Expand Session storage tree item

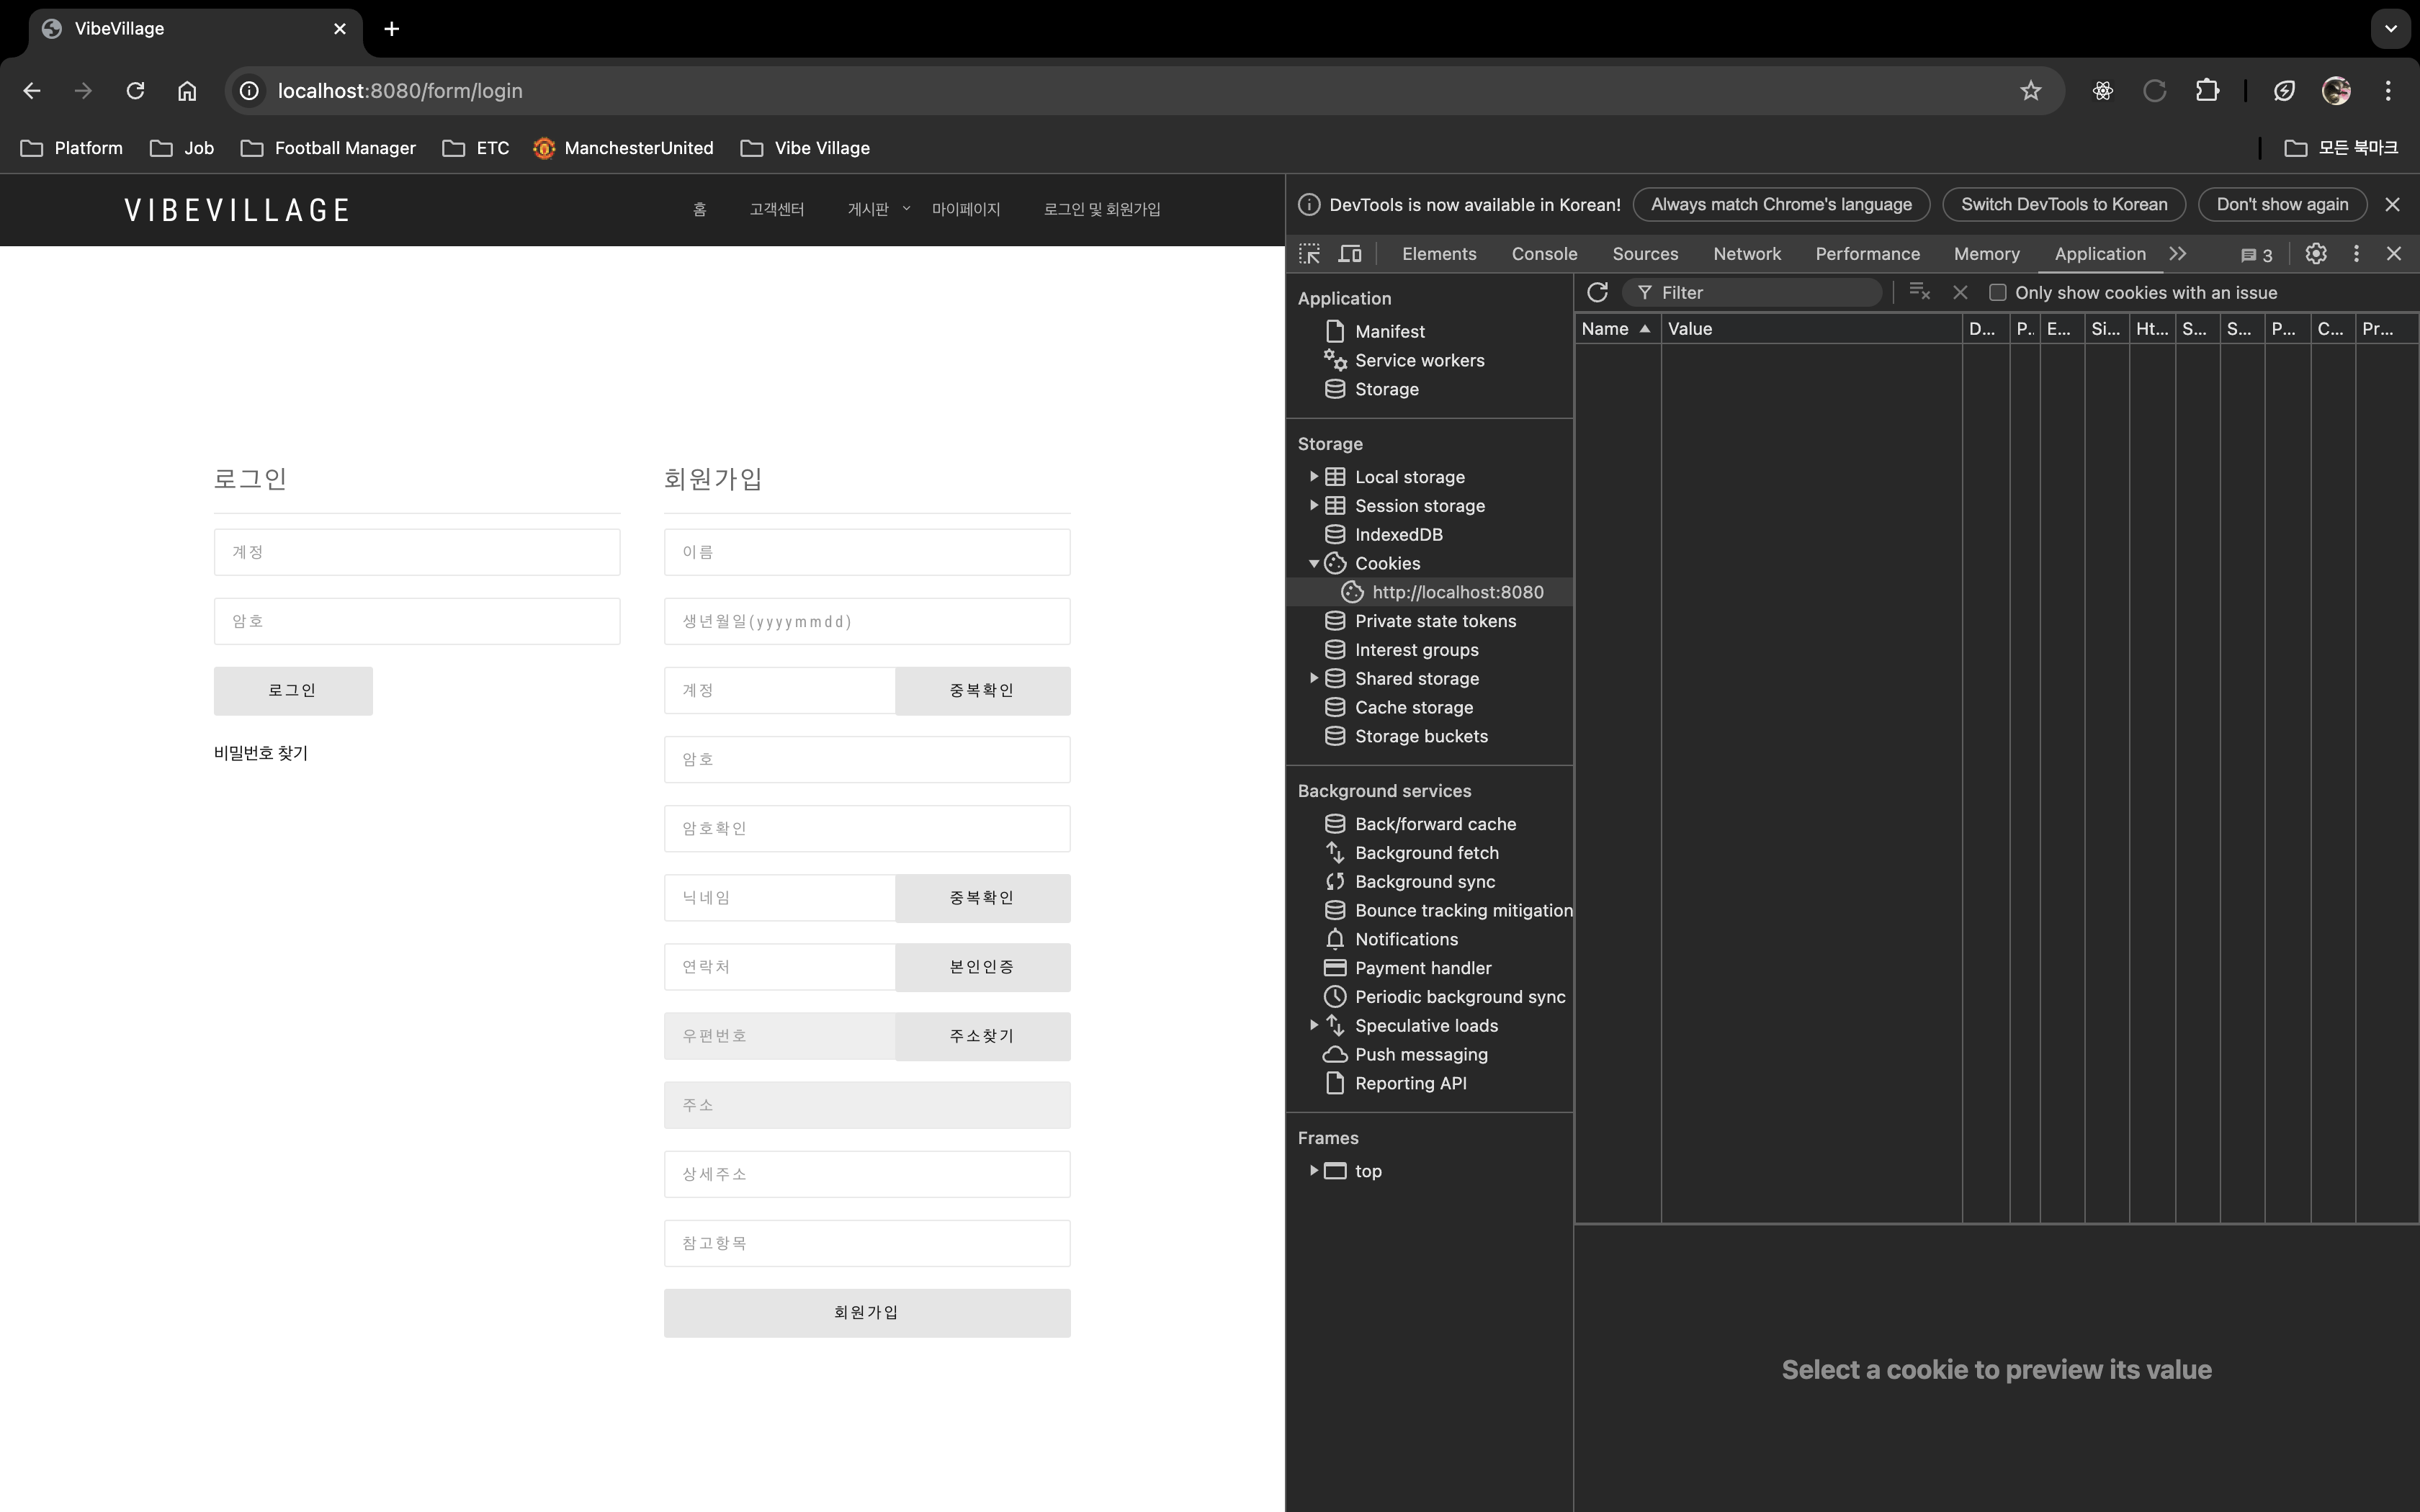point(1313,506)
